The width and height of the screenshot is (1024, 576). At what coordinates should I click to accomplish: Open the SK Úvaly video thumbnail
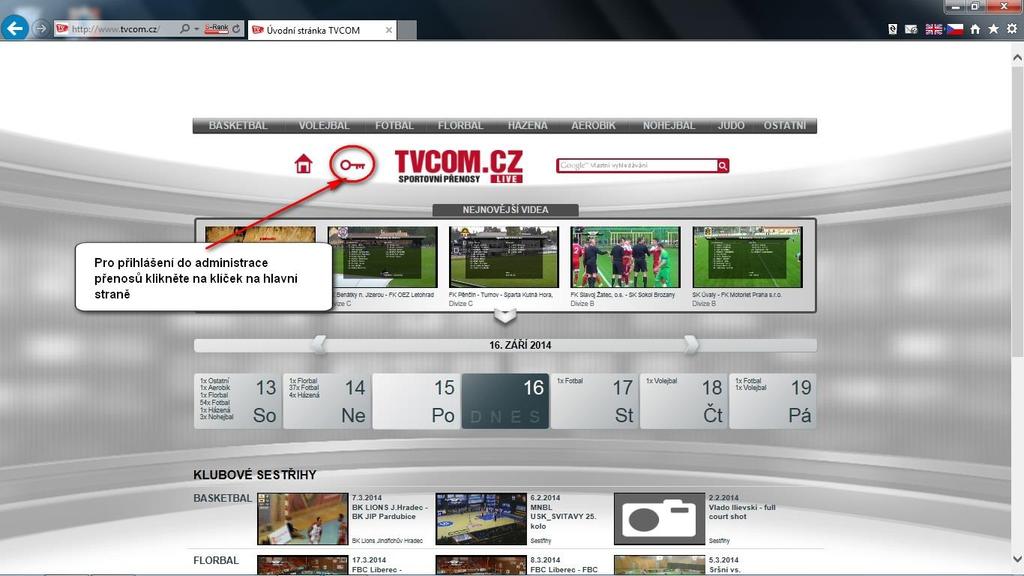point(747,257)
